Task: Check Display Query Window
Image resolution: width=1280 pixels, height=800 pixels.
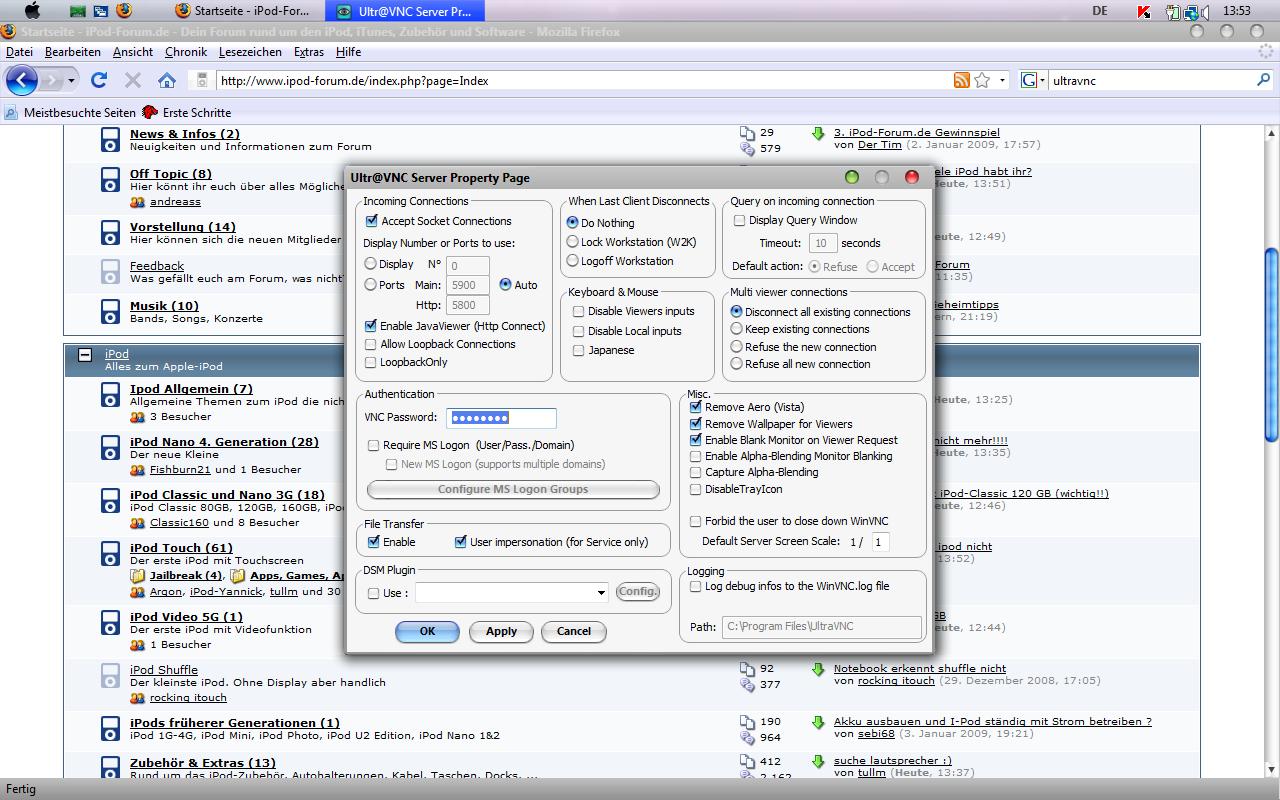Action: point(740,220)
